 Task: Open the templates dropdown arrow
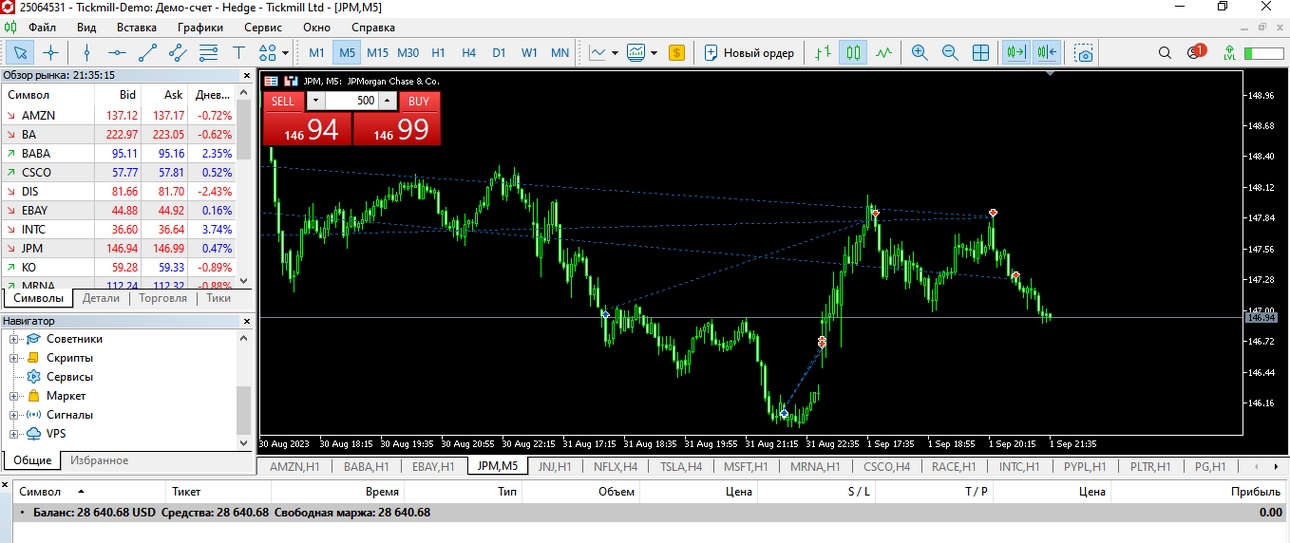[x=654, y=53]
